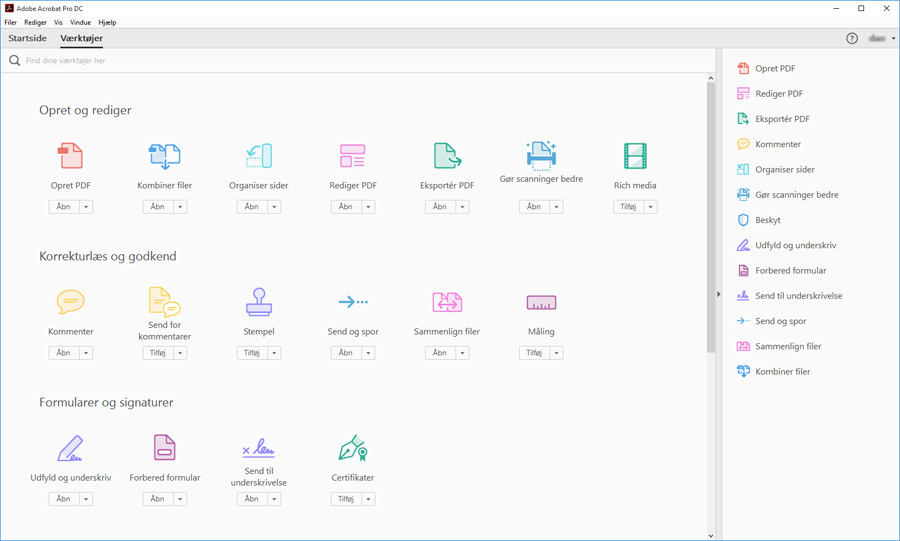This screenshot has height=541, width=900.
Task: Click the vertical scrollbar up arrow
Action: [711, 78]
